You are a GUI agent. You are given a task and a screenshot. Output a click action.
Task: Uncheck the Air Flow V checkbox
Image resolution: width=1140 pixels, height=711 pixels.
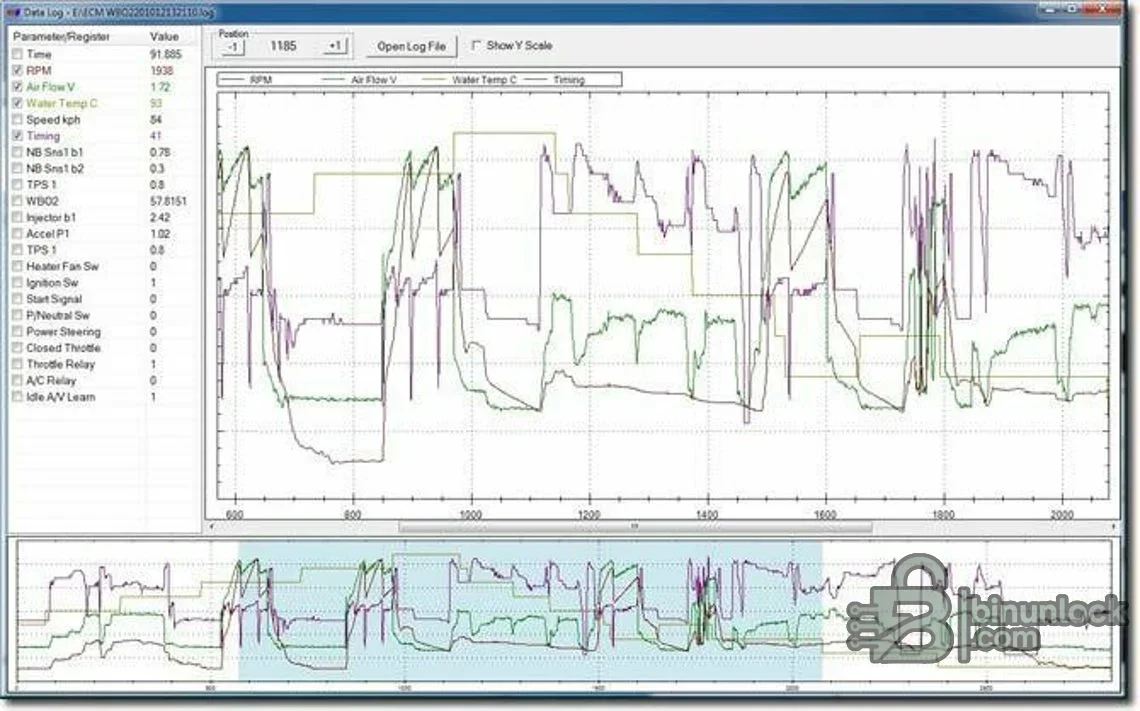click(x=17, y=87)
